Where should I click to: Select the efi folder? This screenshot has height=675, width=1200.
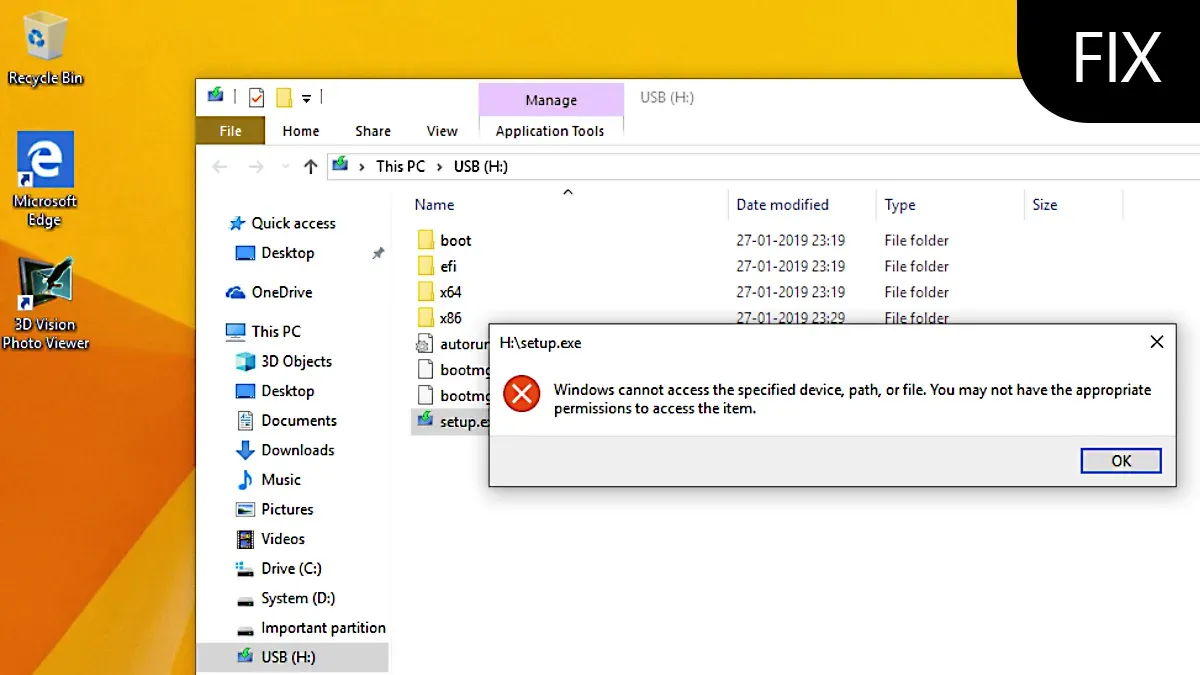point(437,266)
